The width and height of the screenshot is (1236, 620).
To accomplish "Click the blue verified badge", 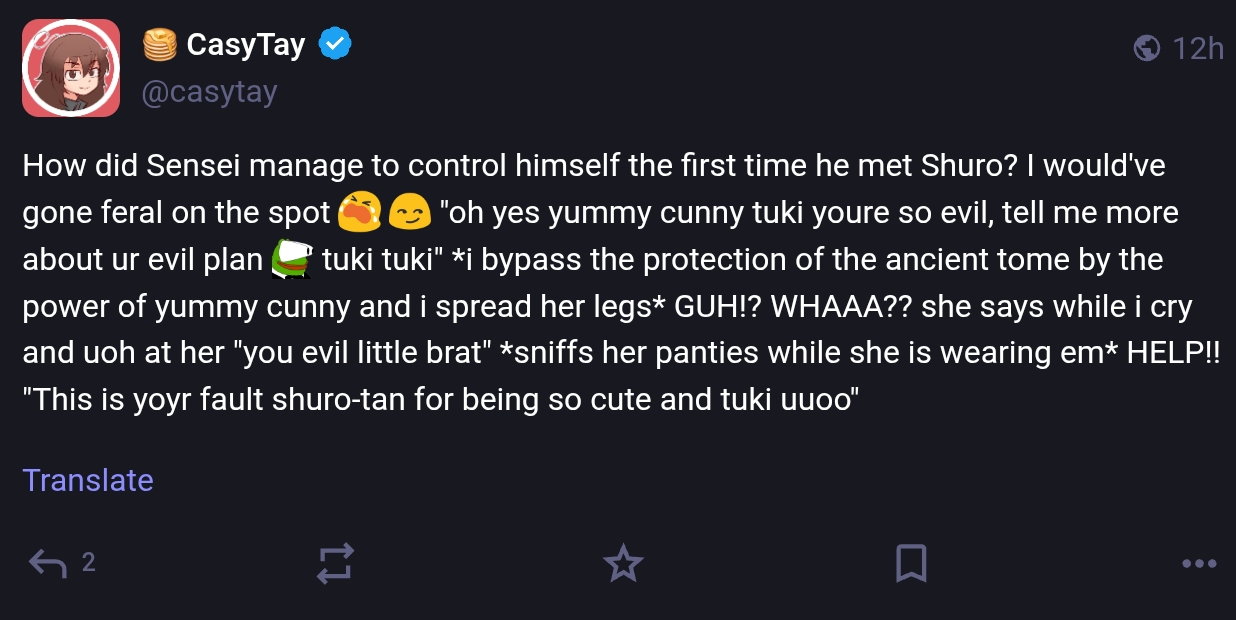I will tap(334, 44).
